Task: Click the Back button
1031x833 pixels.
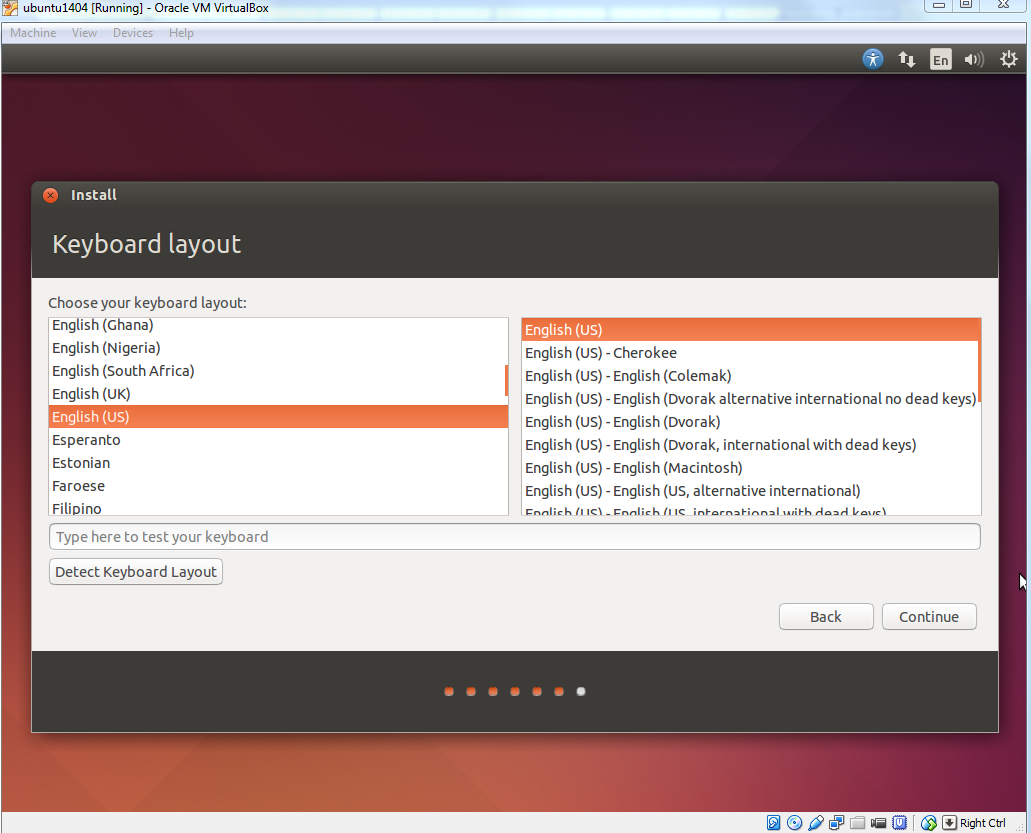Action: pyautogui.click(x=826, y=617)
